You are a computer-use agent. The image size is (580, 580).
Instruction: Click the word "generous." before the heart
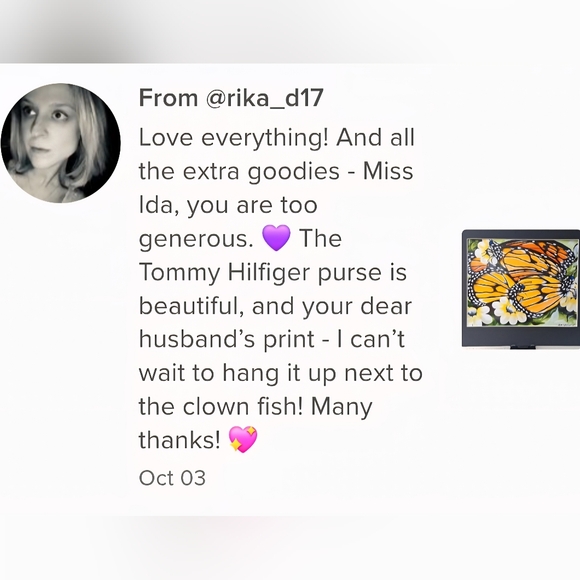click(x=196, y=239)
